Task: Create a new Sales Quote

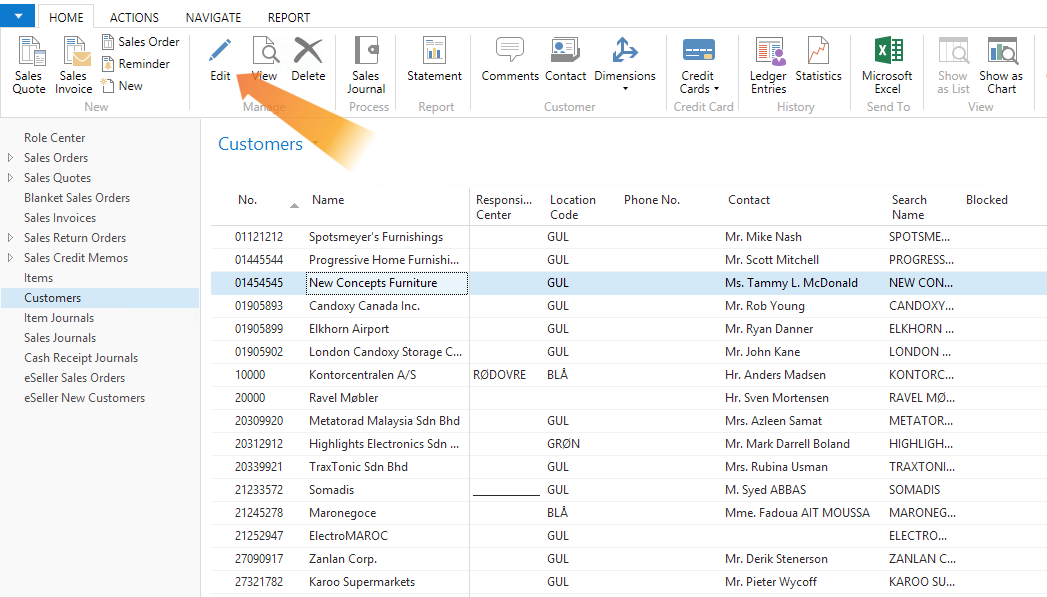Action: 29,65
